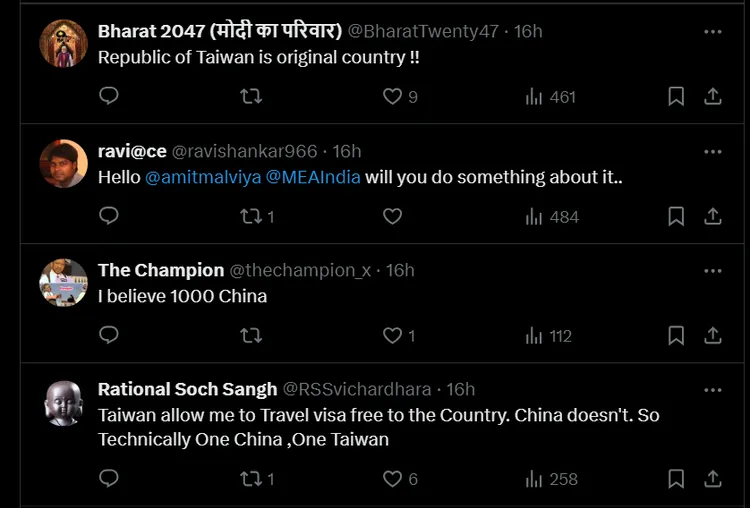Open Rational Soch Sangh's profile name
750x508 pixels.
coord(185,389)
